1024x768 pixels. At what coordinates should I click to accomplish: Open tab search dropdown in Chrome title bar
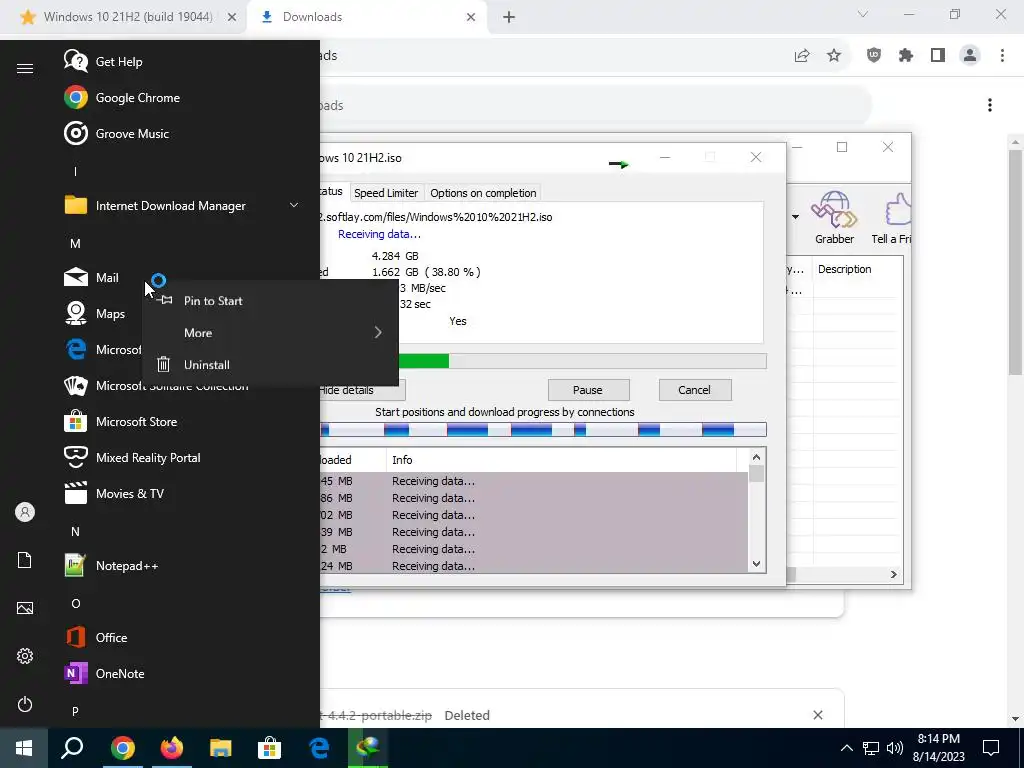pos(863,14)
